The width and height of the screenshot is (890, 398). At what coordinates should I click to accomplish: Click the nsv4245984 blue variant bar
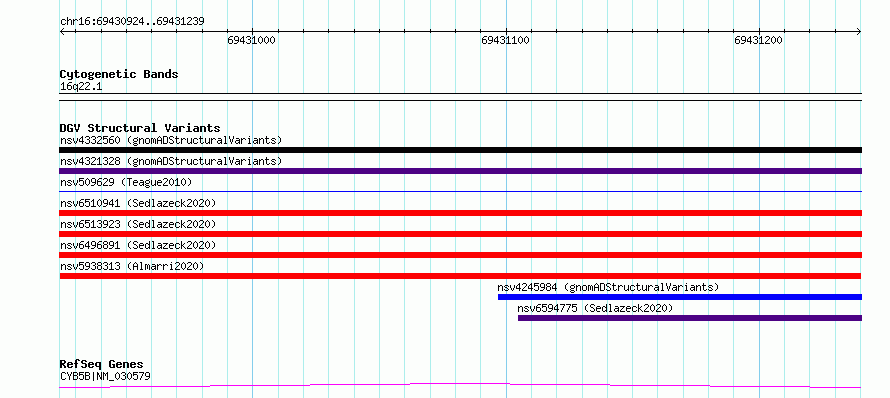(679, 297)
